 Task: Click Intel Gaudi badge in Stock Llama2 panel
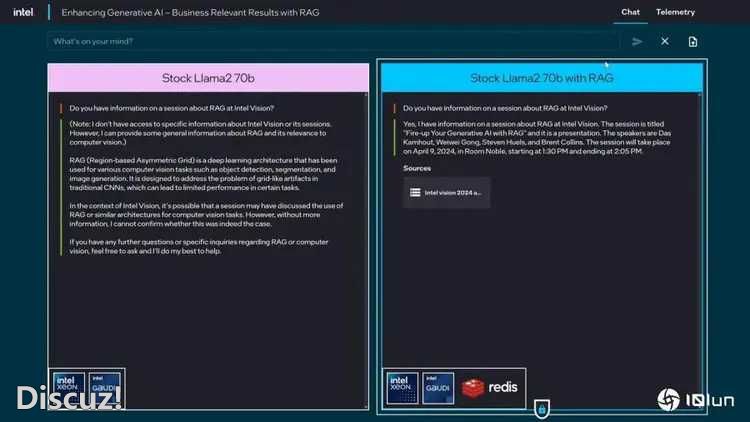104,388
